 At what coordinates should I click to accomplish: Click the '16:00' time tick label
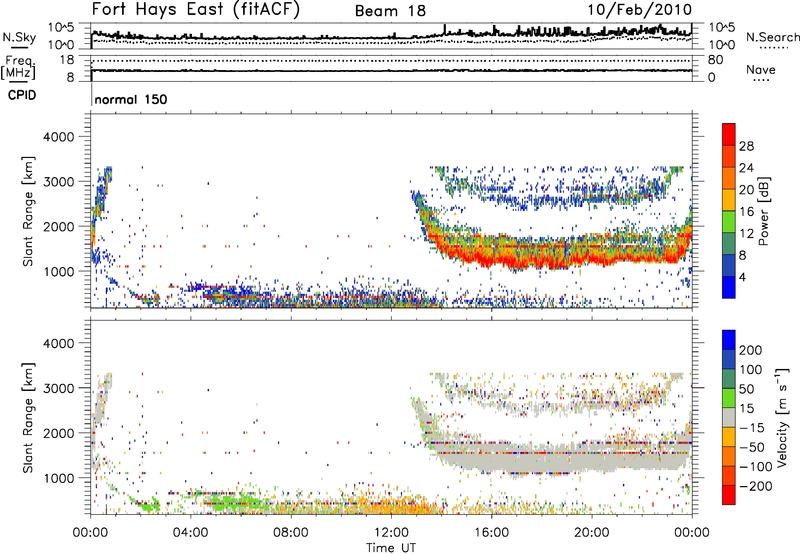[491, 533]
